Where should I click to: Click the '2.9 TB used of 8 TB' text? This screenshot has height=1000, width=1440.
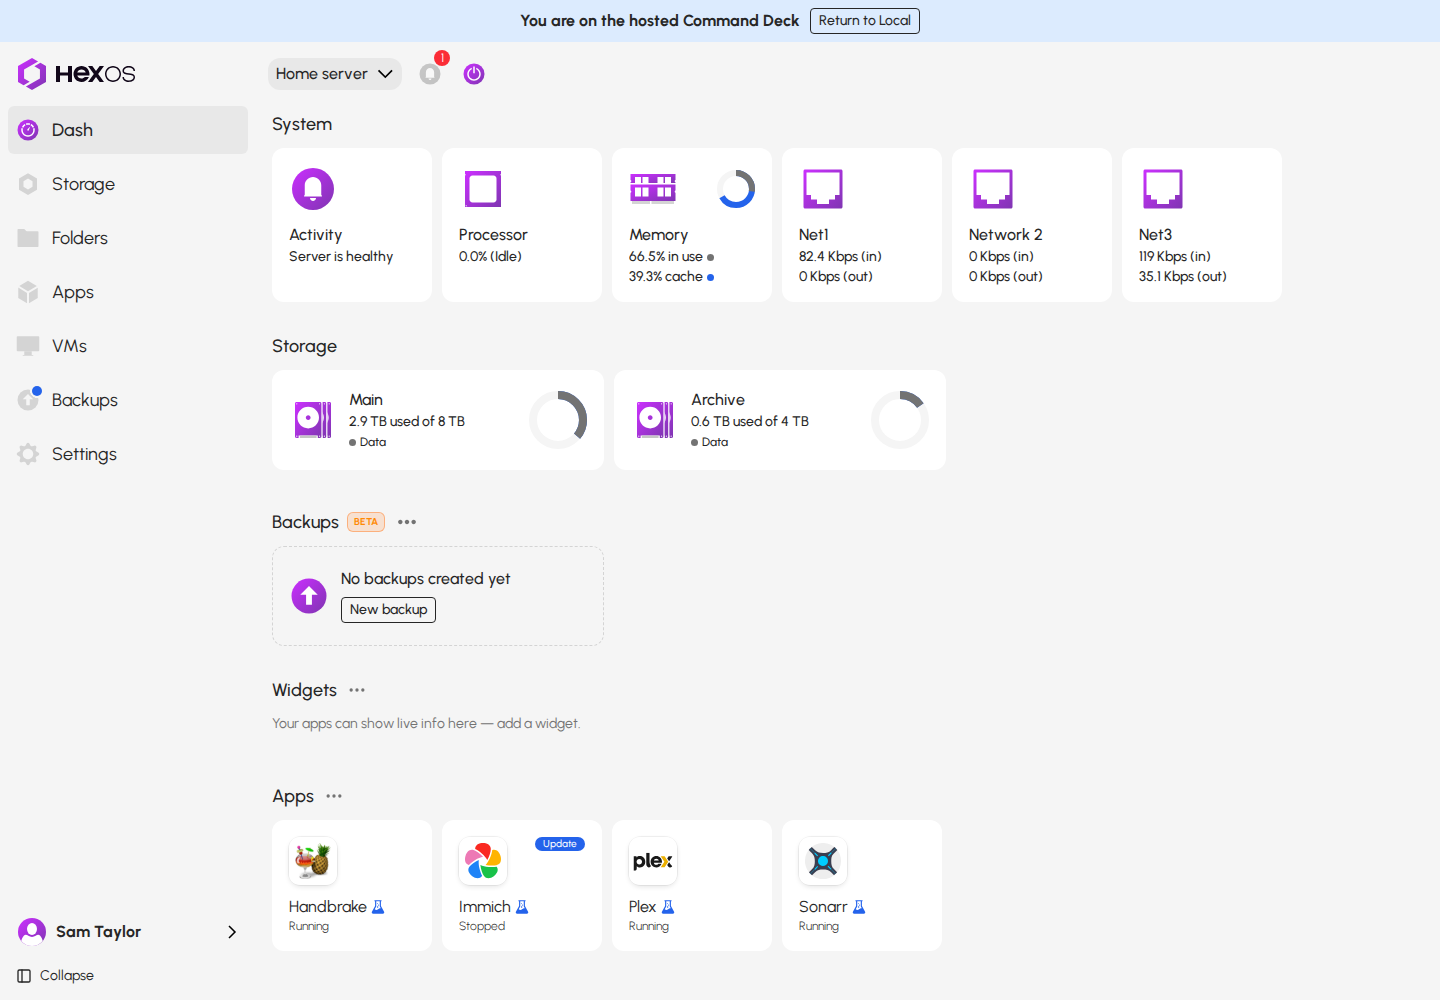pyautogui.click(x=407, y=422)
